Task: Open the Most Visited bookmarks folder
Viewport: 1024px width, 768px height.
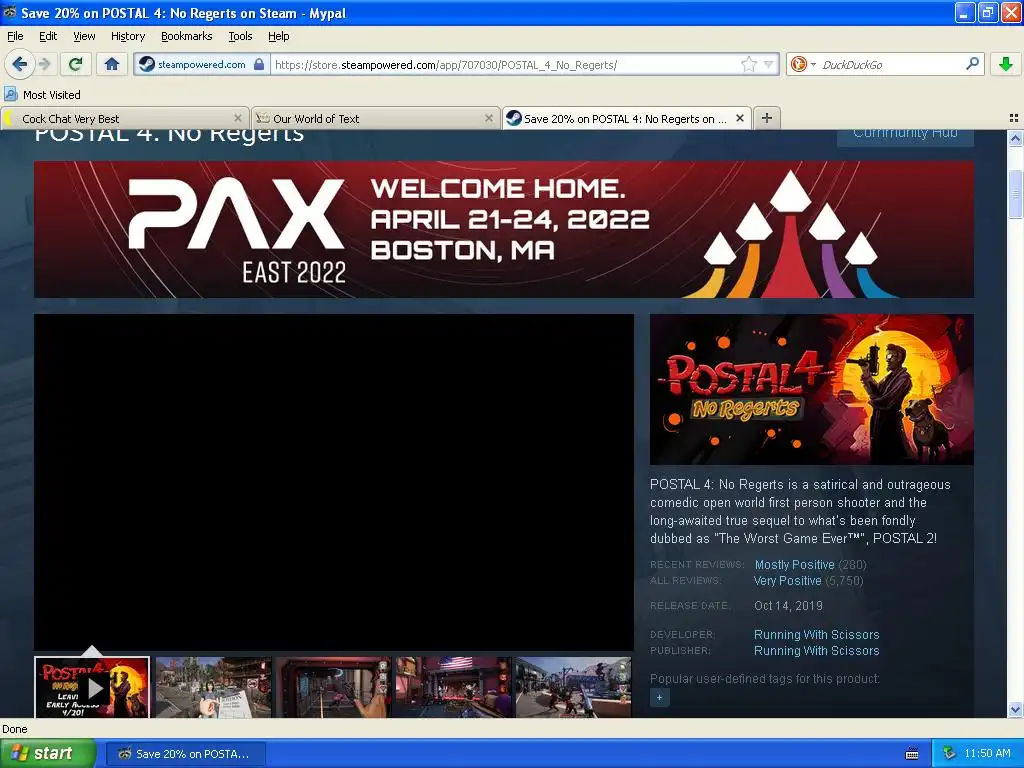Action: pos(43,95)
